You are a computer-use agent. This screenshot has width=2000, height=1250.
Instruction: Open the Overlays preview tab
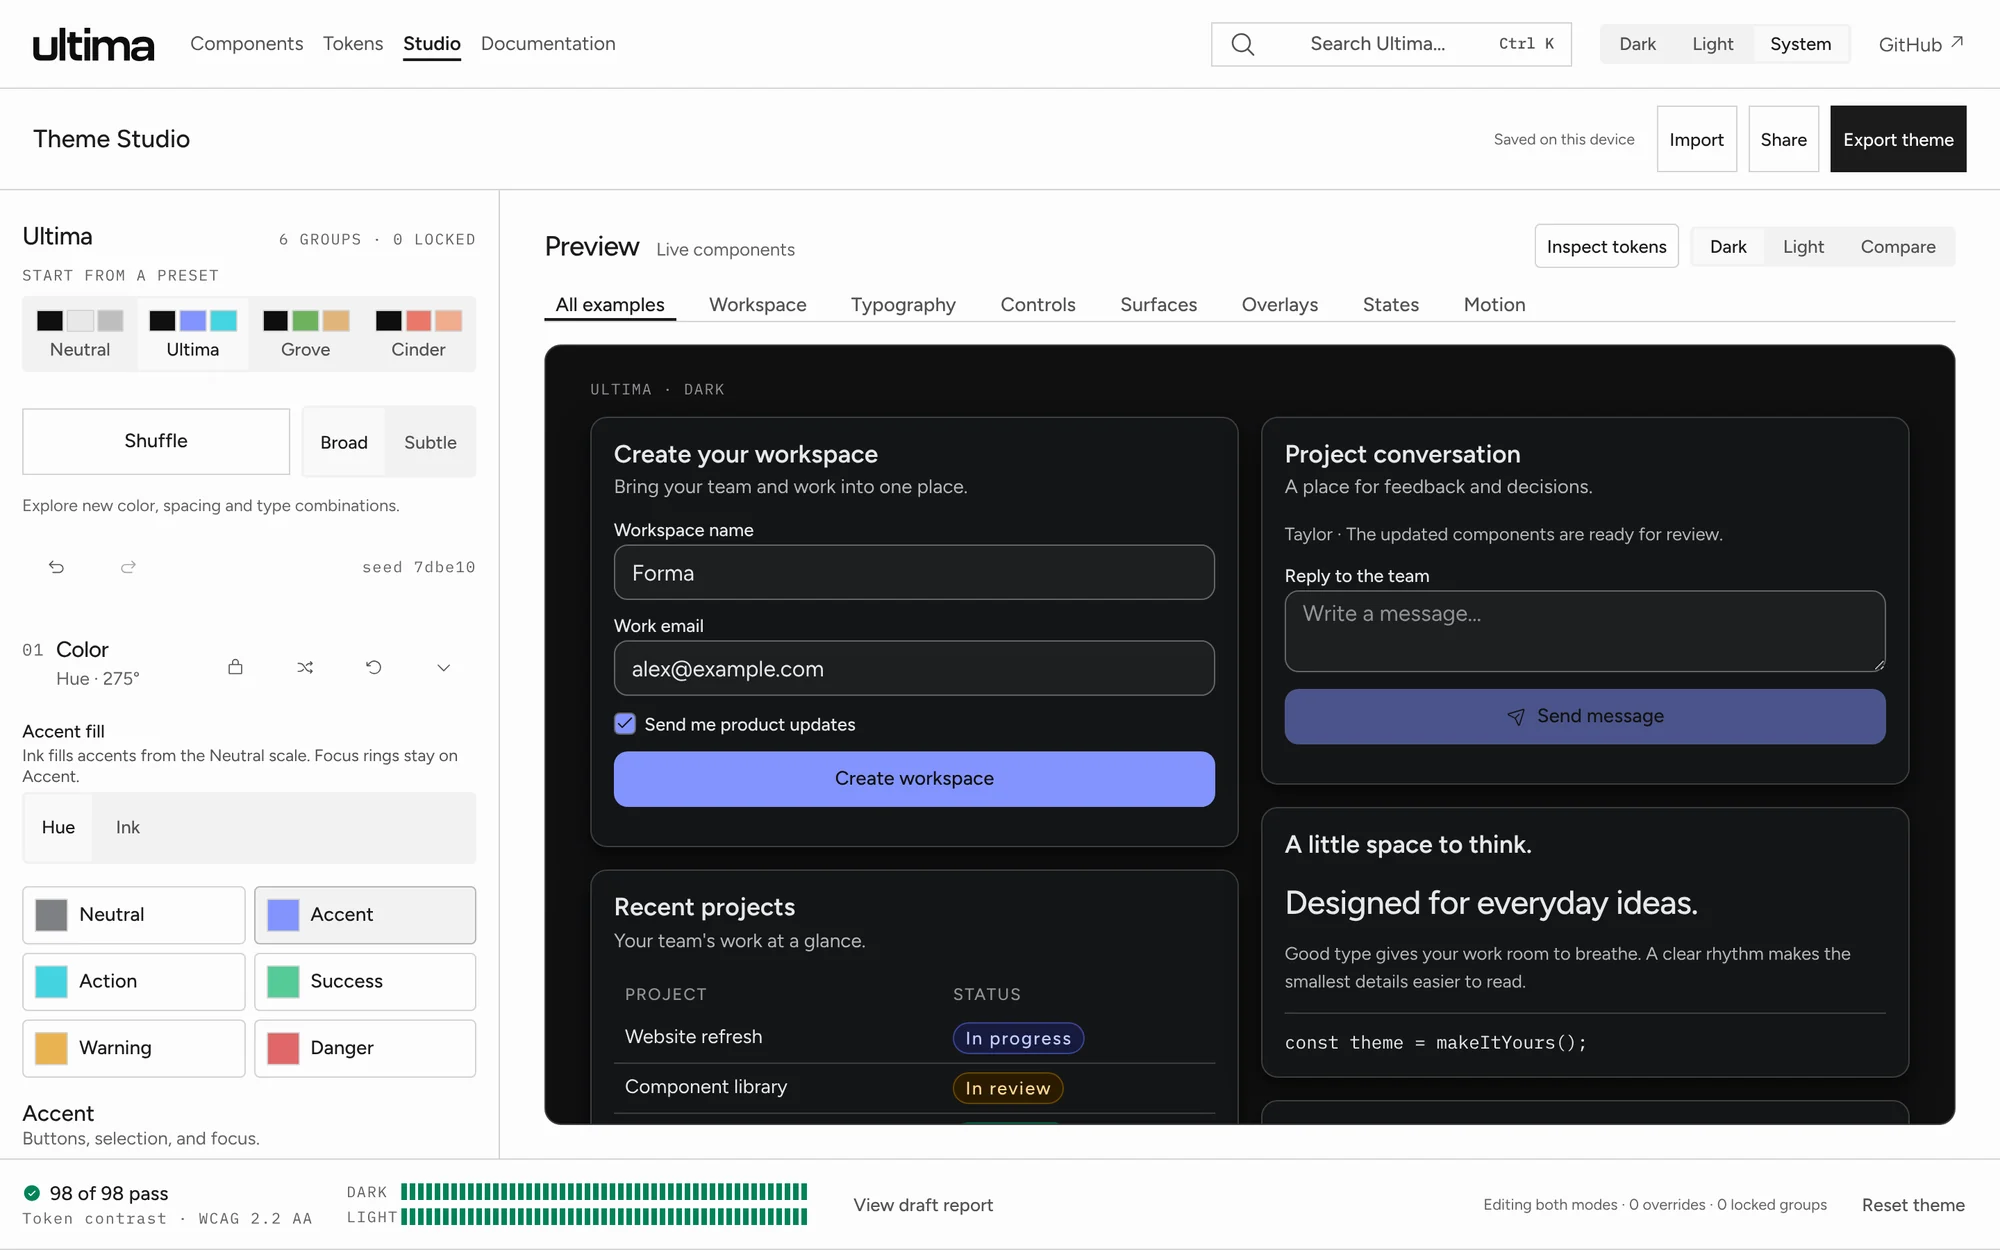pos(1279,304)
